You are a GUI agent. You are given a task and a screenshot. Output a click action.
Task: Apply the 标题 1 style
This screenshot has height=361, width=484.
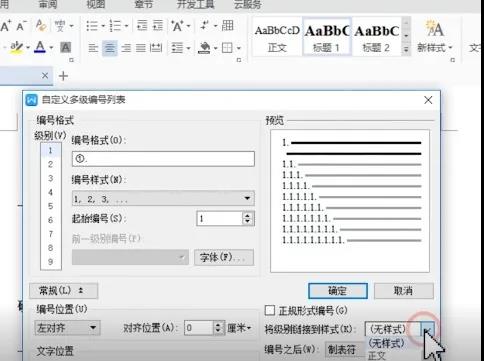[x=327, y=37]
